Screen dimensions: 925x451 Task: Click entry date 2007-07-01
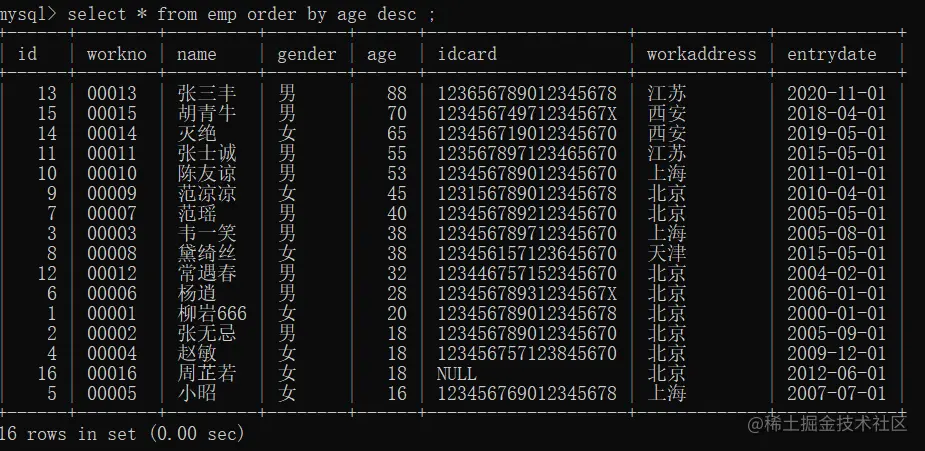tap(837, 394)
